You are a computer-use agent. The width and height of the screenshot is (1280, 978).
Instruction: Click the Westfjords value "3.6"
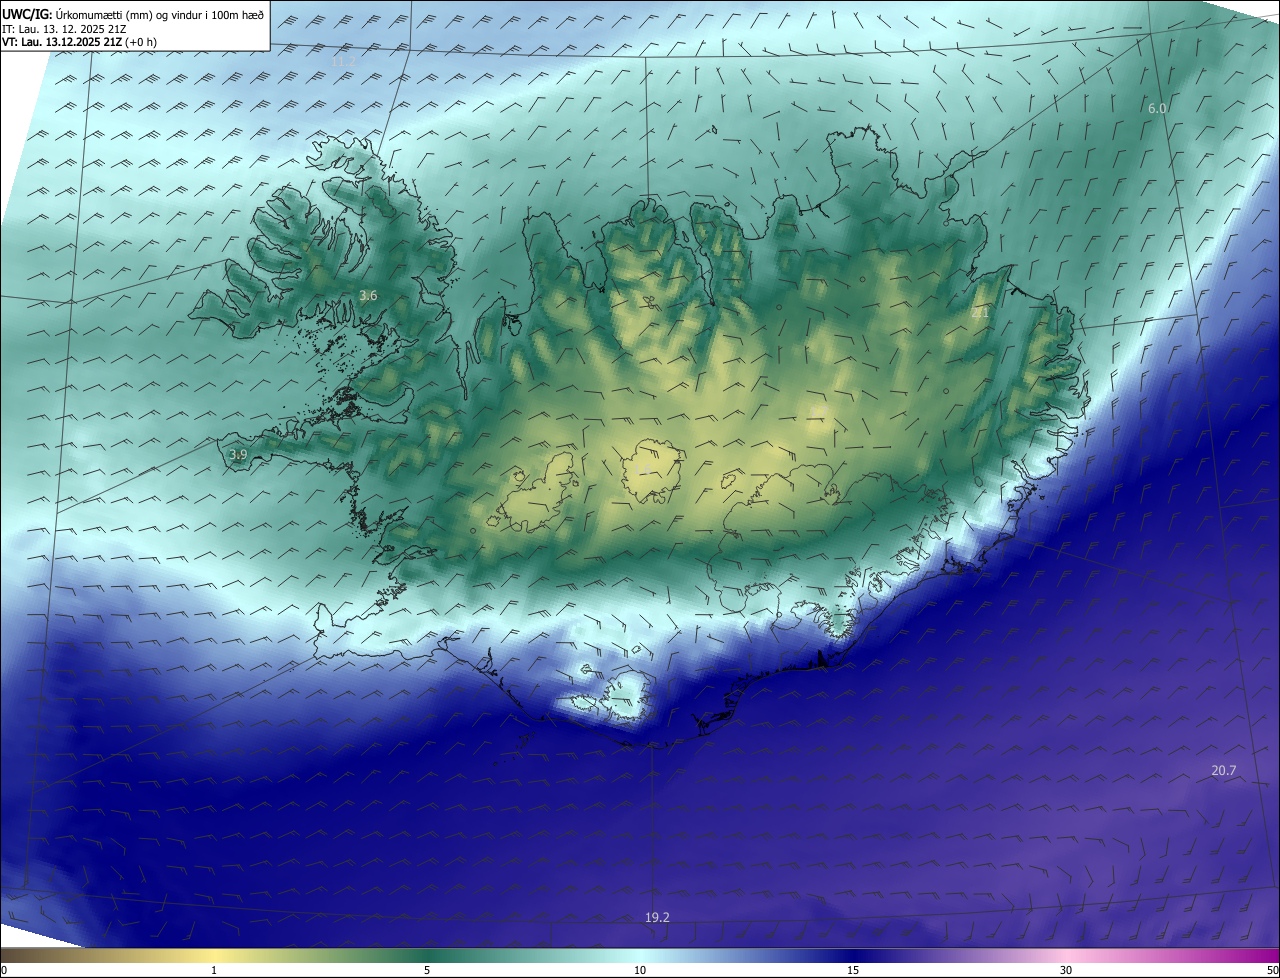coord(368,296)
